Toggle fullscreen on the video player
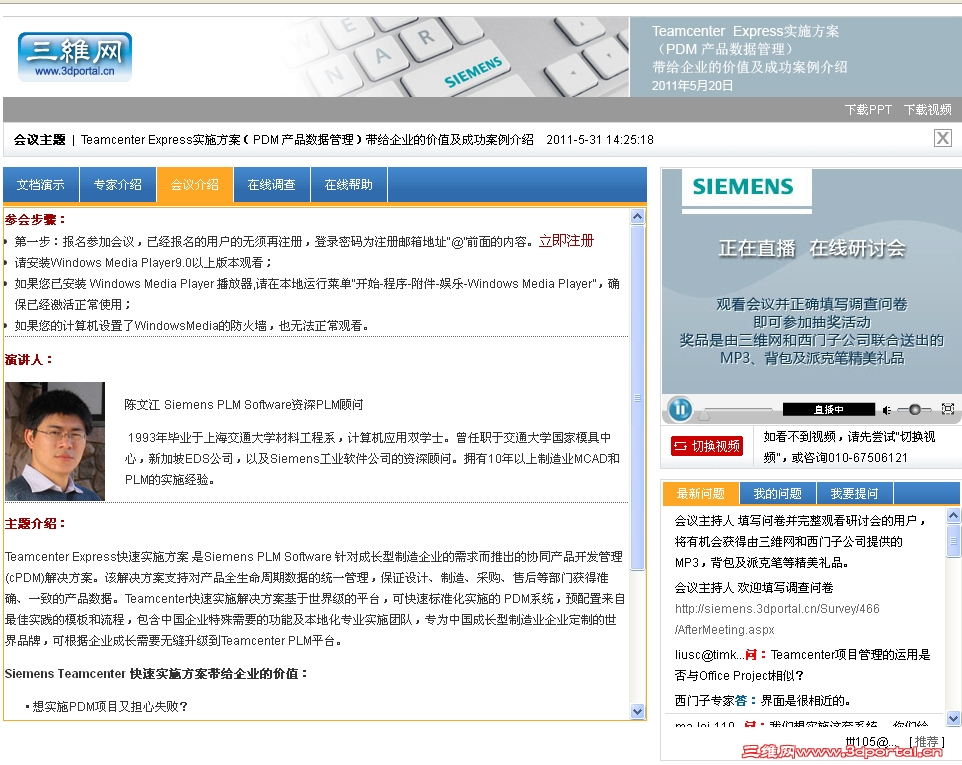This screenshot has height=765, width=962. coord(948,409)
